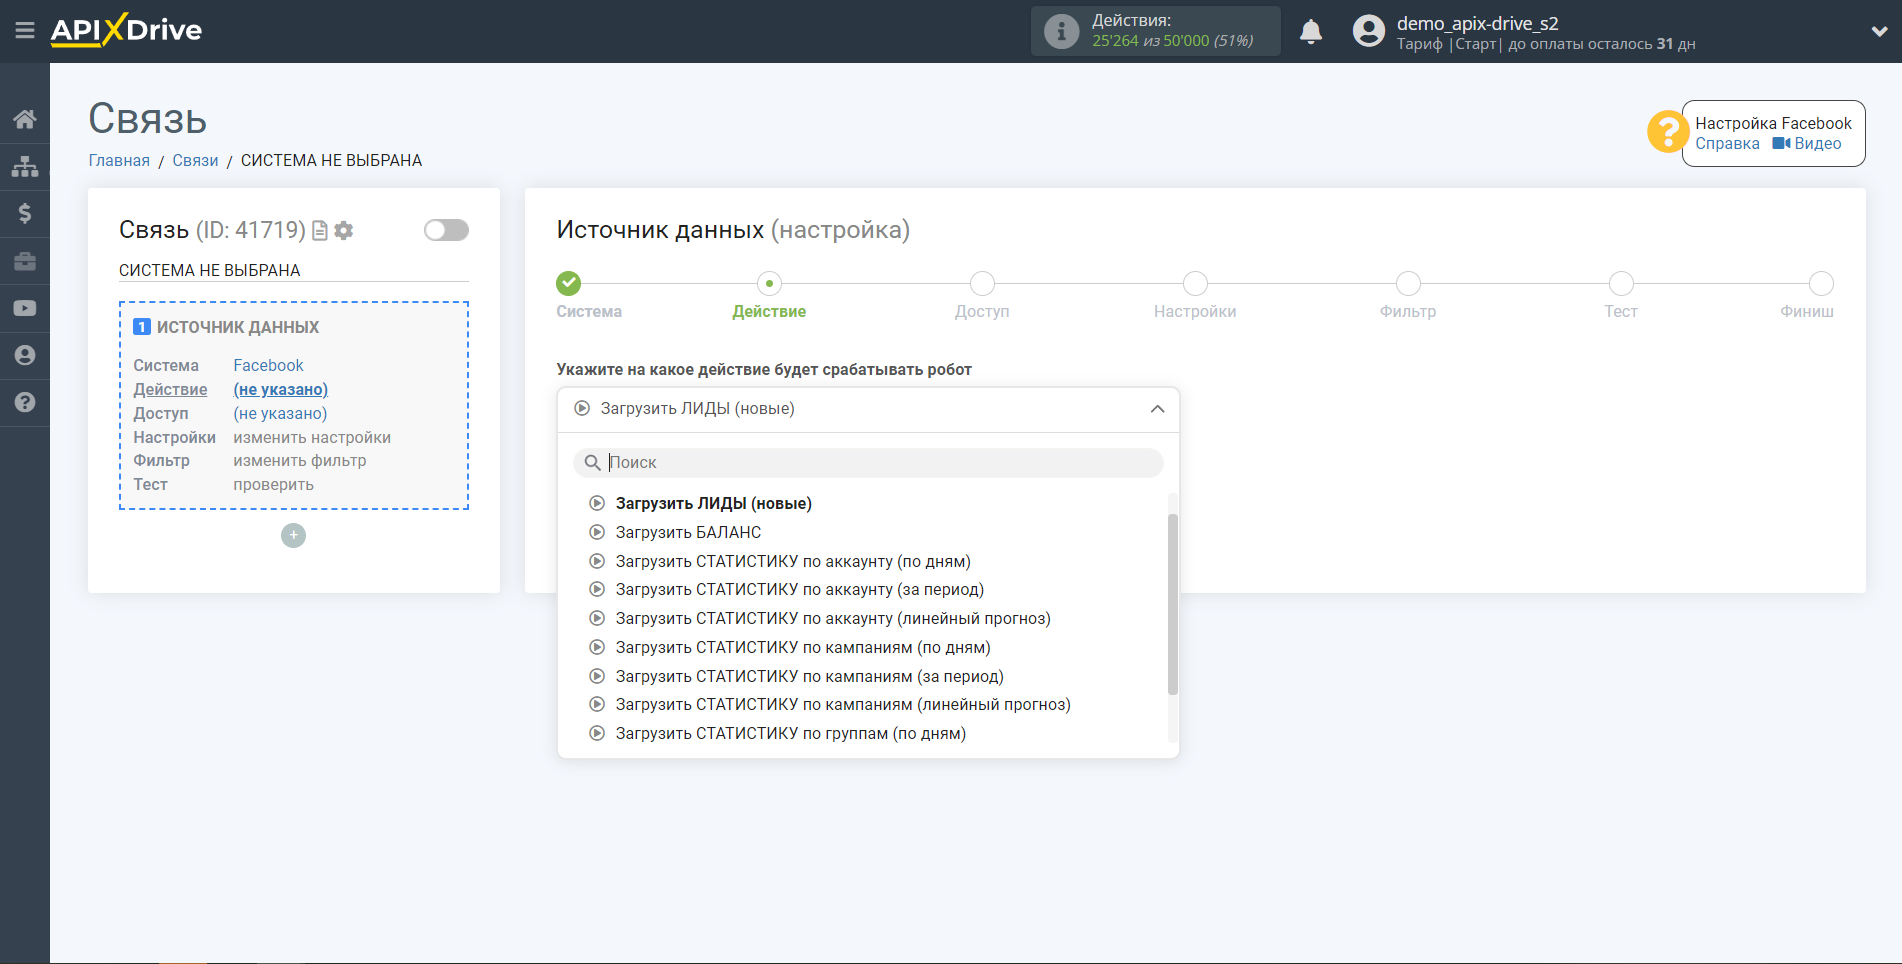Screen dimensions: 1902x964
Task: Click Действие (не указано) link
Action: pos(280,390)
